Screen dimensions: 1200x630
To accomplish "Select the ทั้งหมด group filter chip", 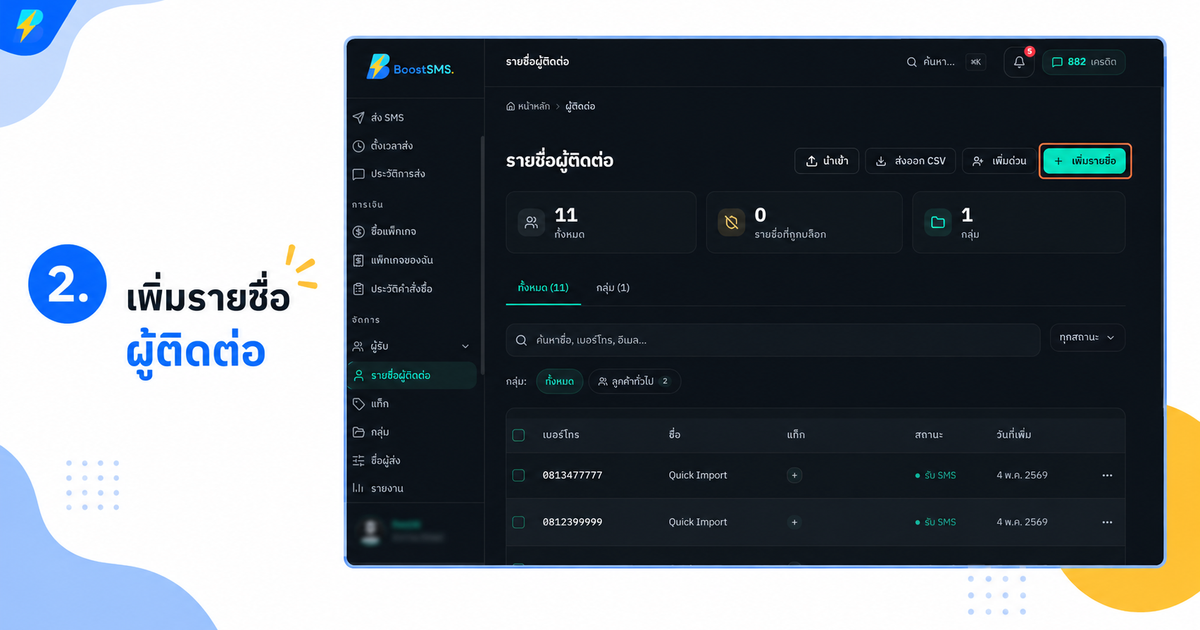I will click(560, 381).
